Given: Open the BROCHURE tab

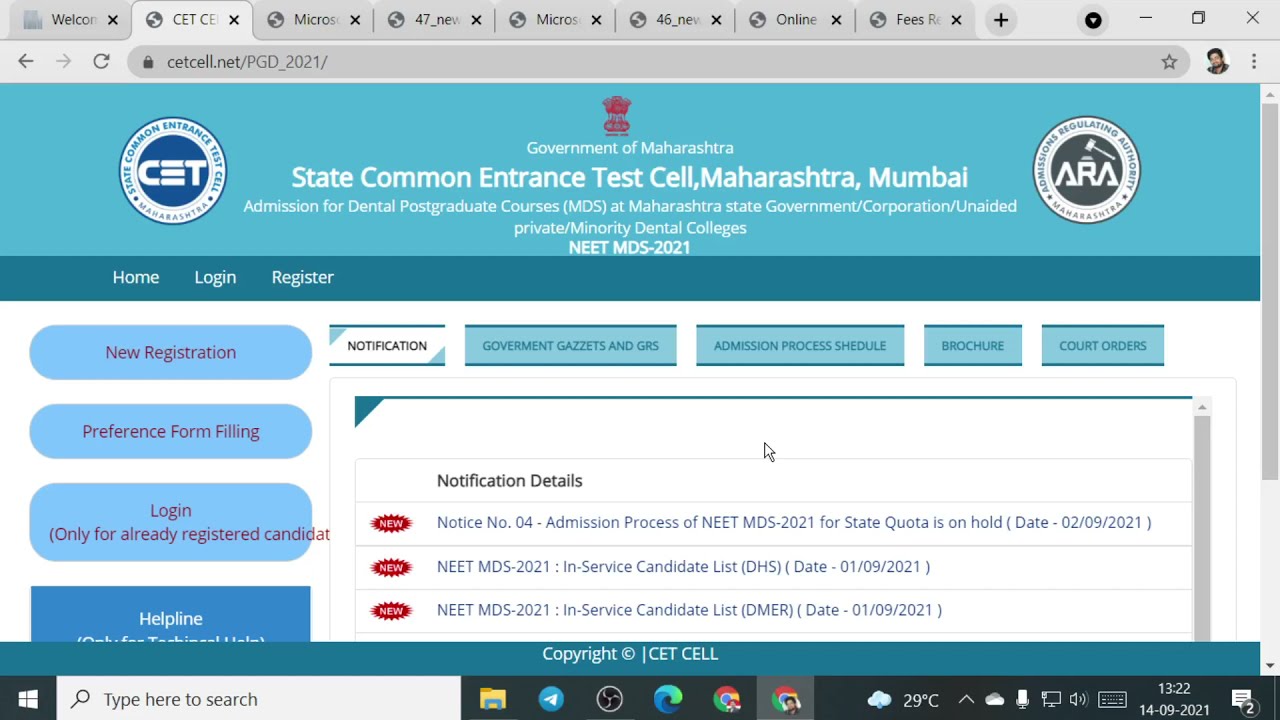Looking at the screenshot, I should pos(972,346).
